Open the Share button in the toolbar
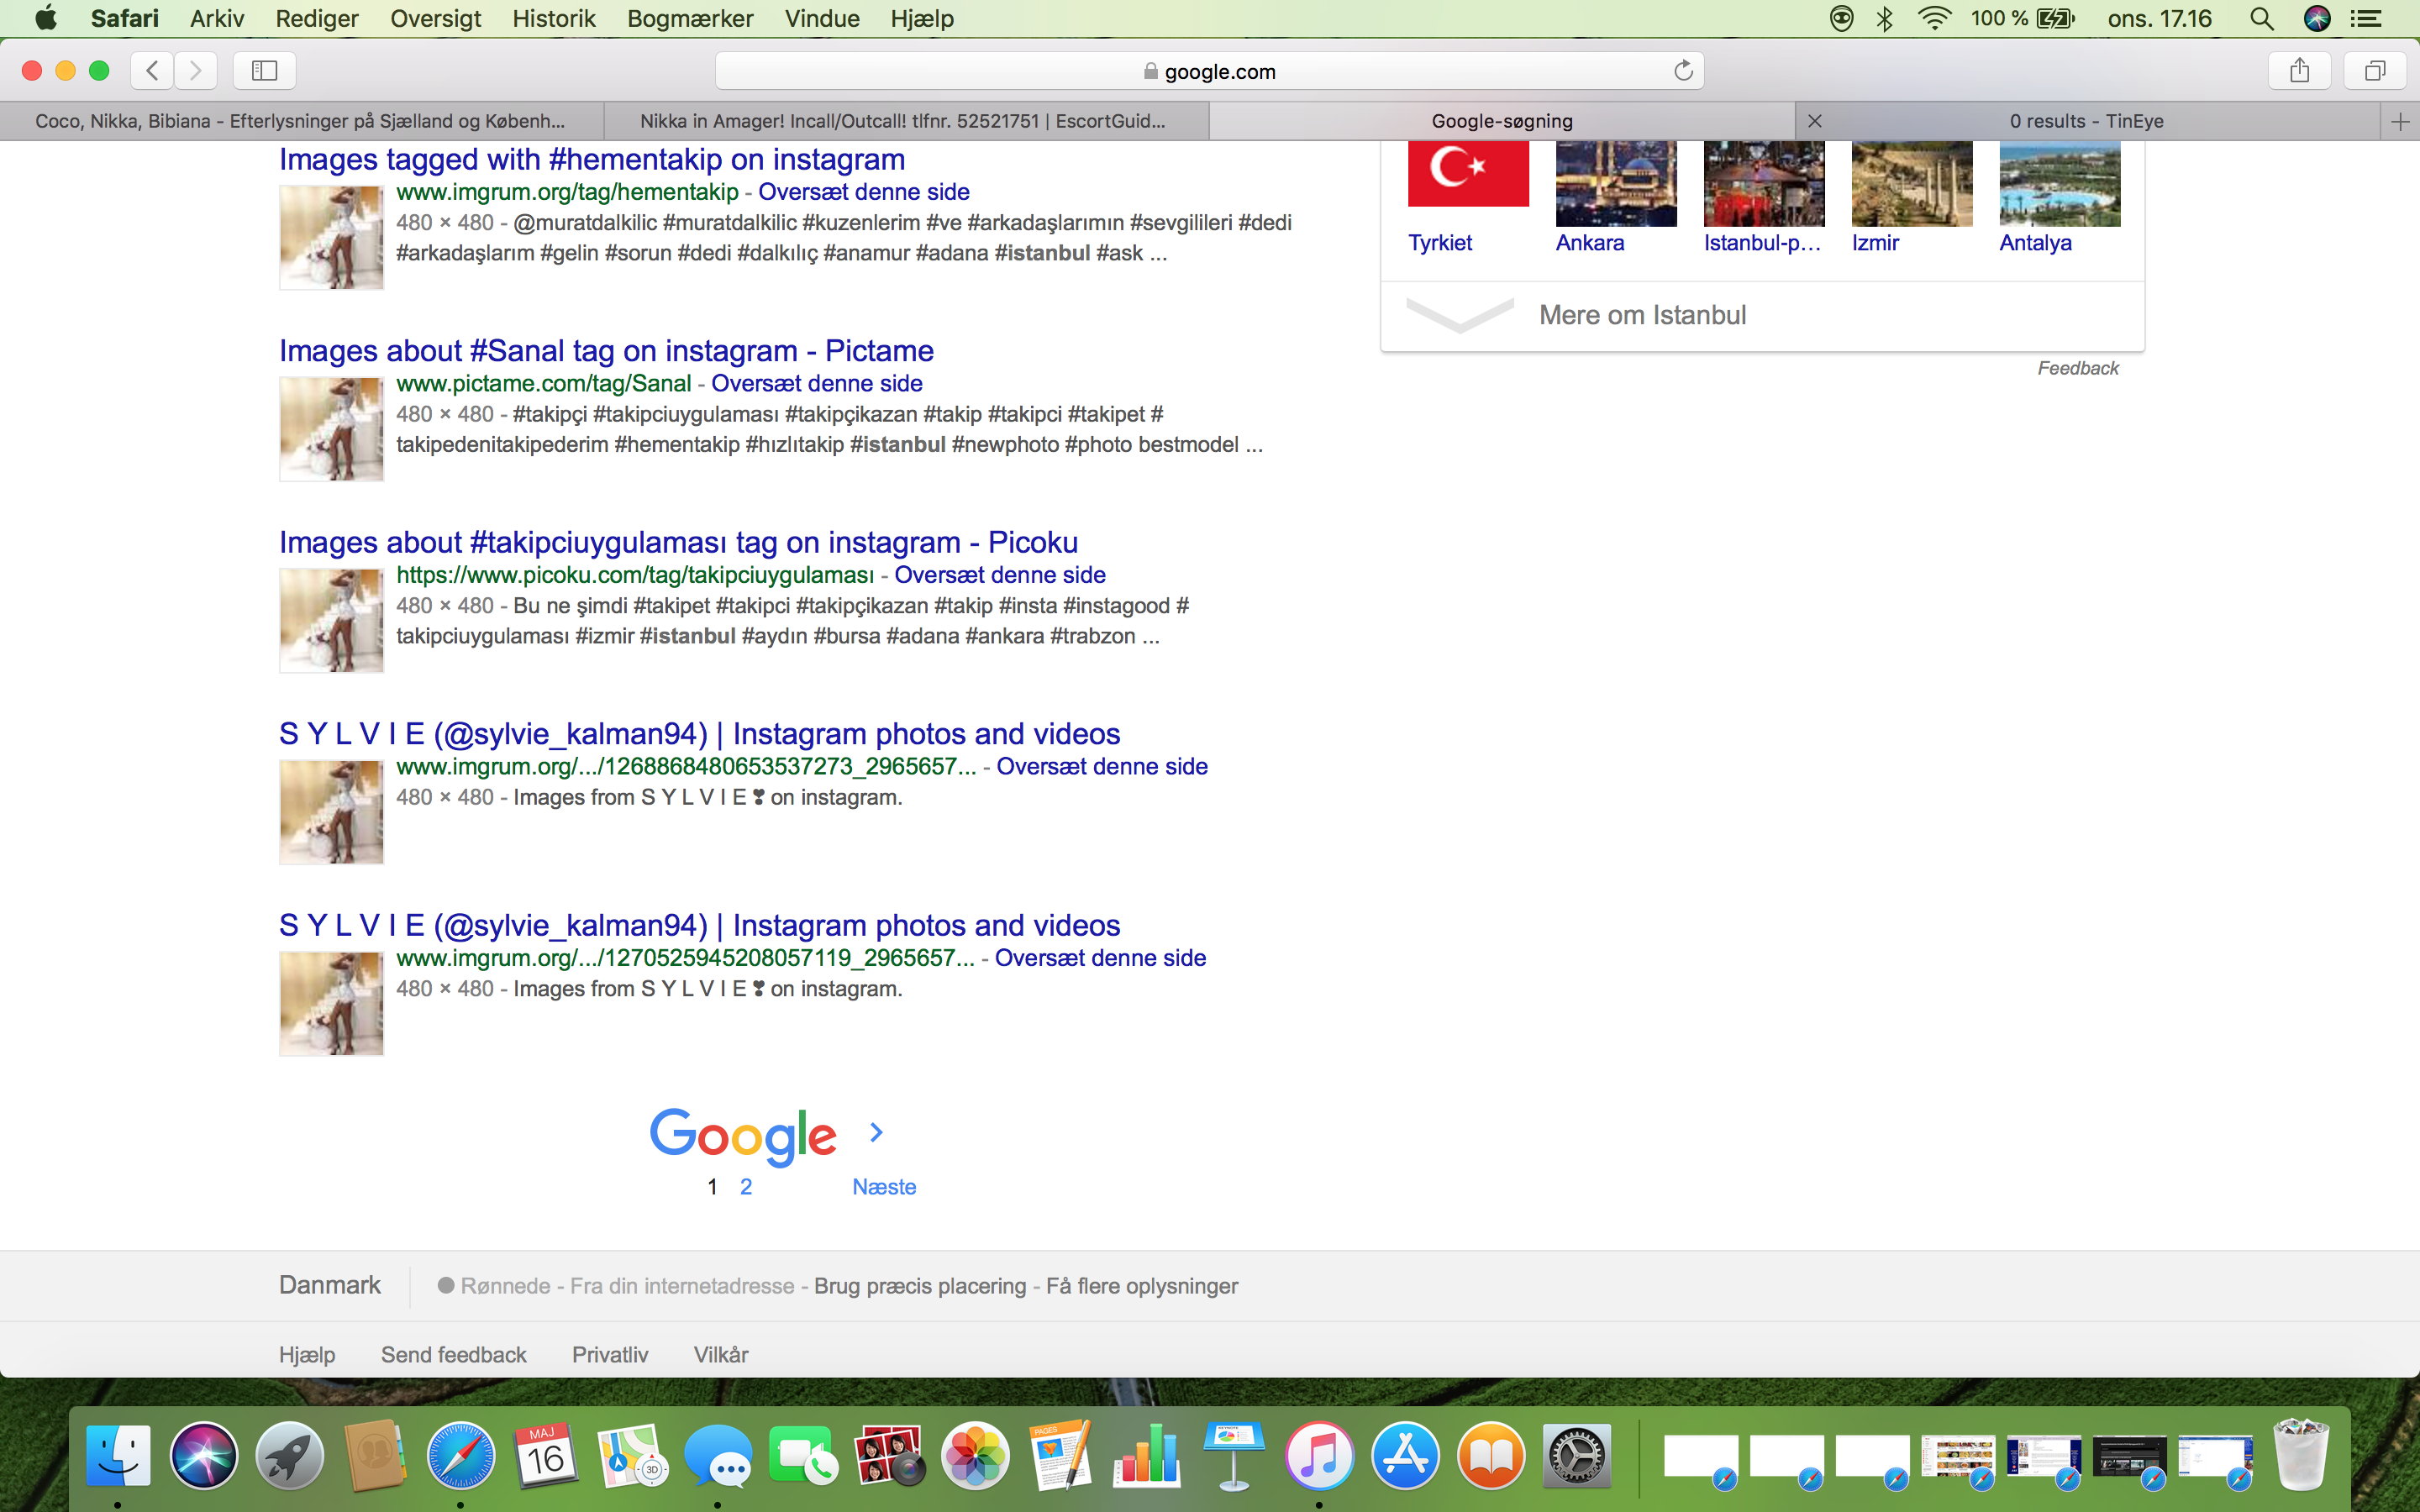 [2299, 70]
